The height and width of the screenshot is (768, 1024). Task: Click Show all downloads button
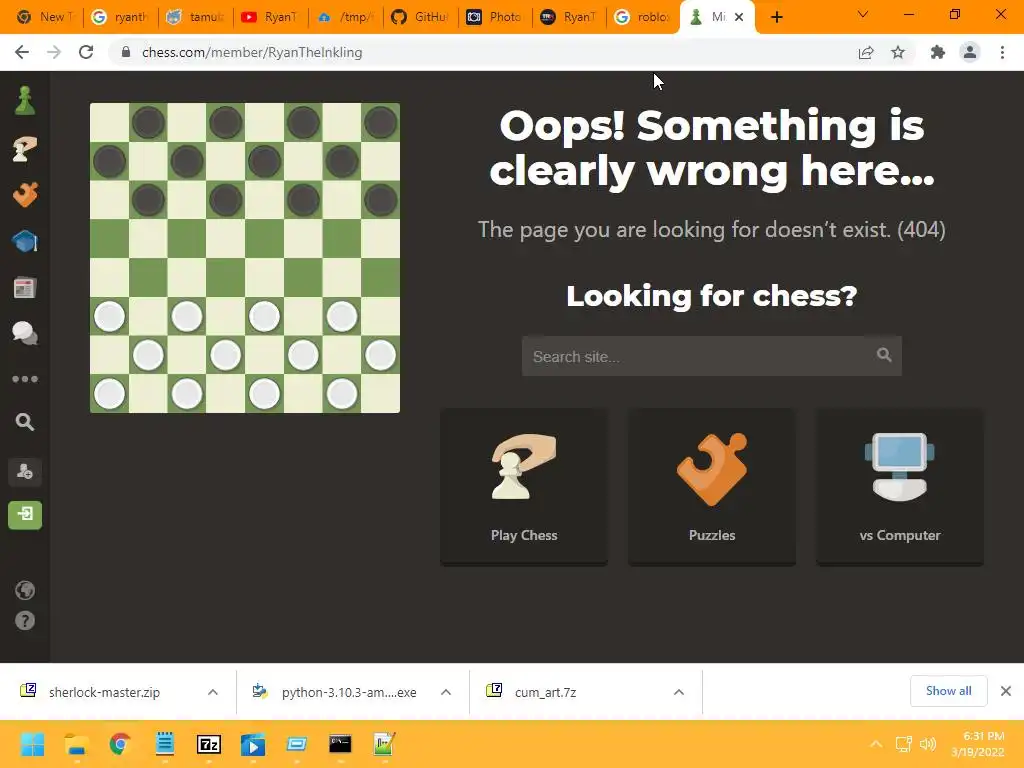[948, 691]
